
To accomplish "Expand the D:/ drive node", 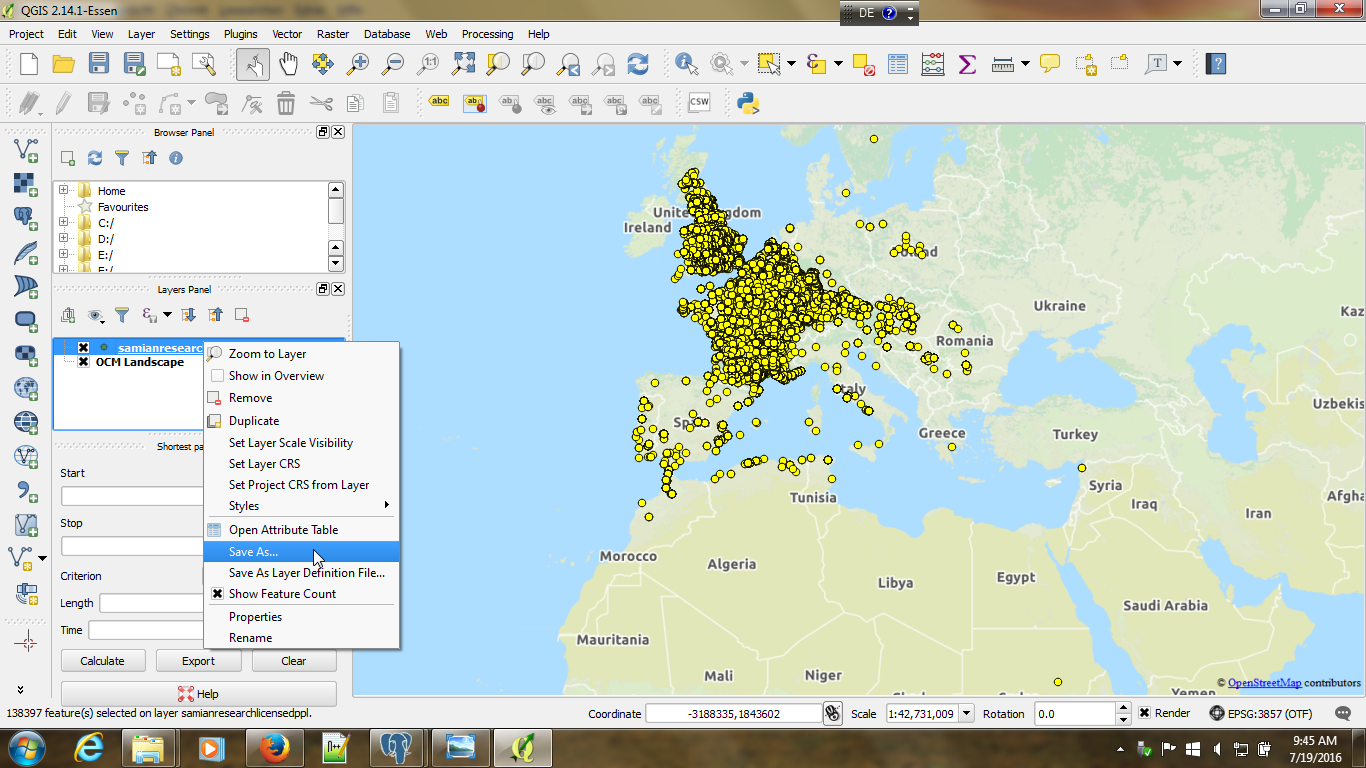I will pos(64,239).
